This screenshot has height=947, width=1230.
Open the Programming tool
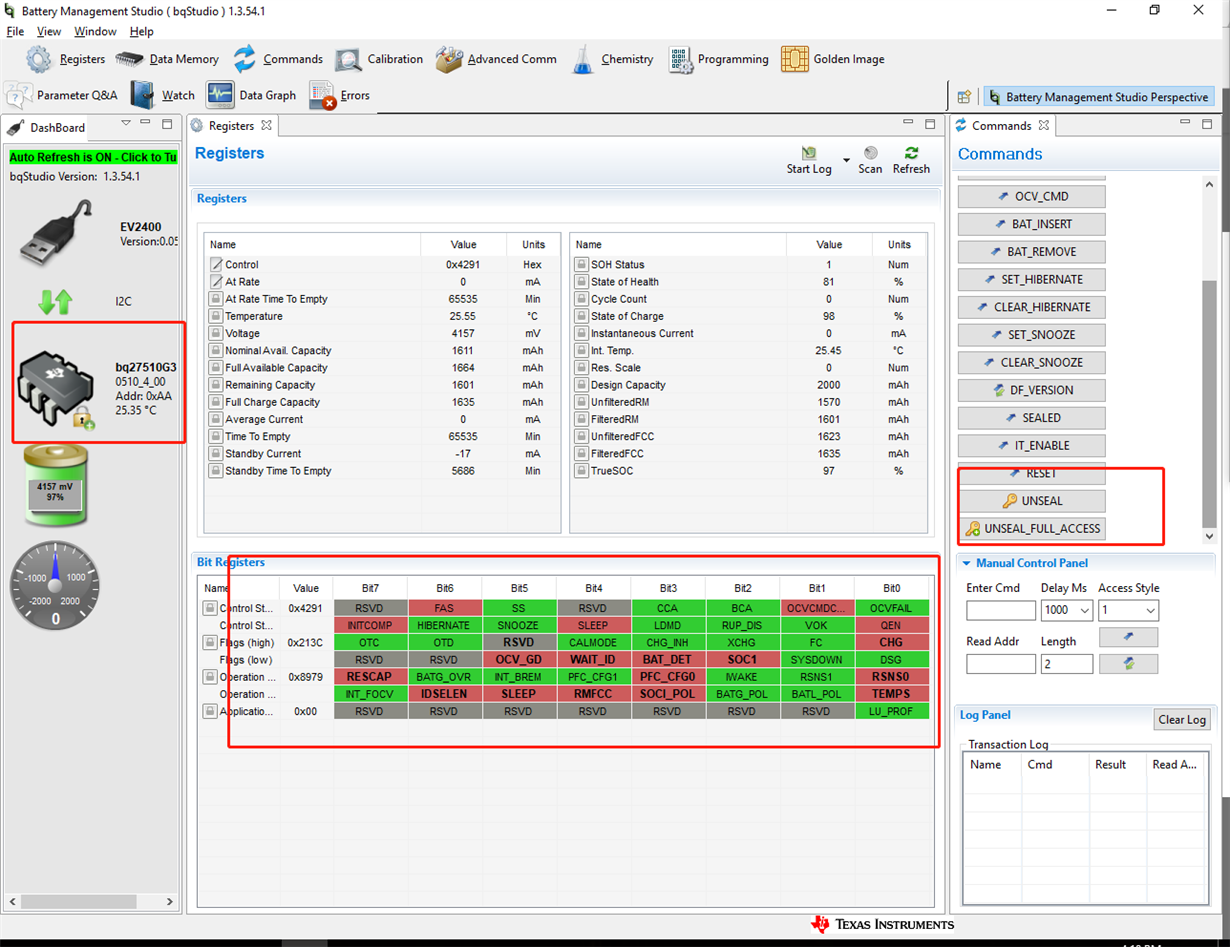(718, 59)
